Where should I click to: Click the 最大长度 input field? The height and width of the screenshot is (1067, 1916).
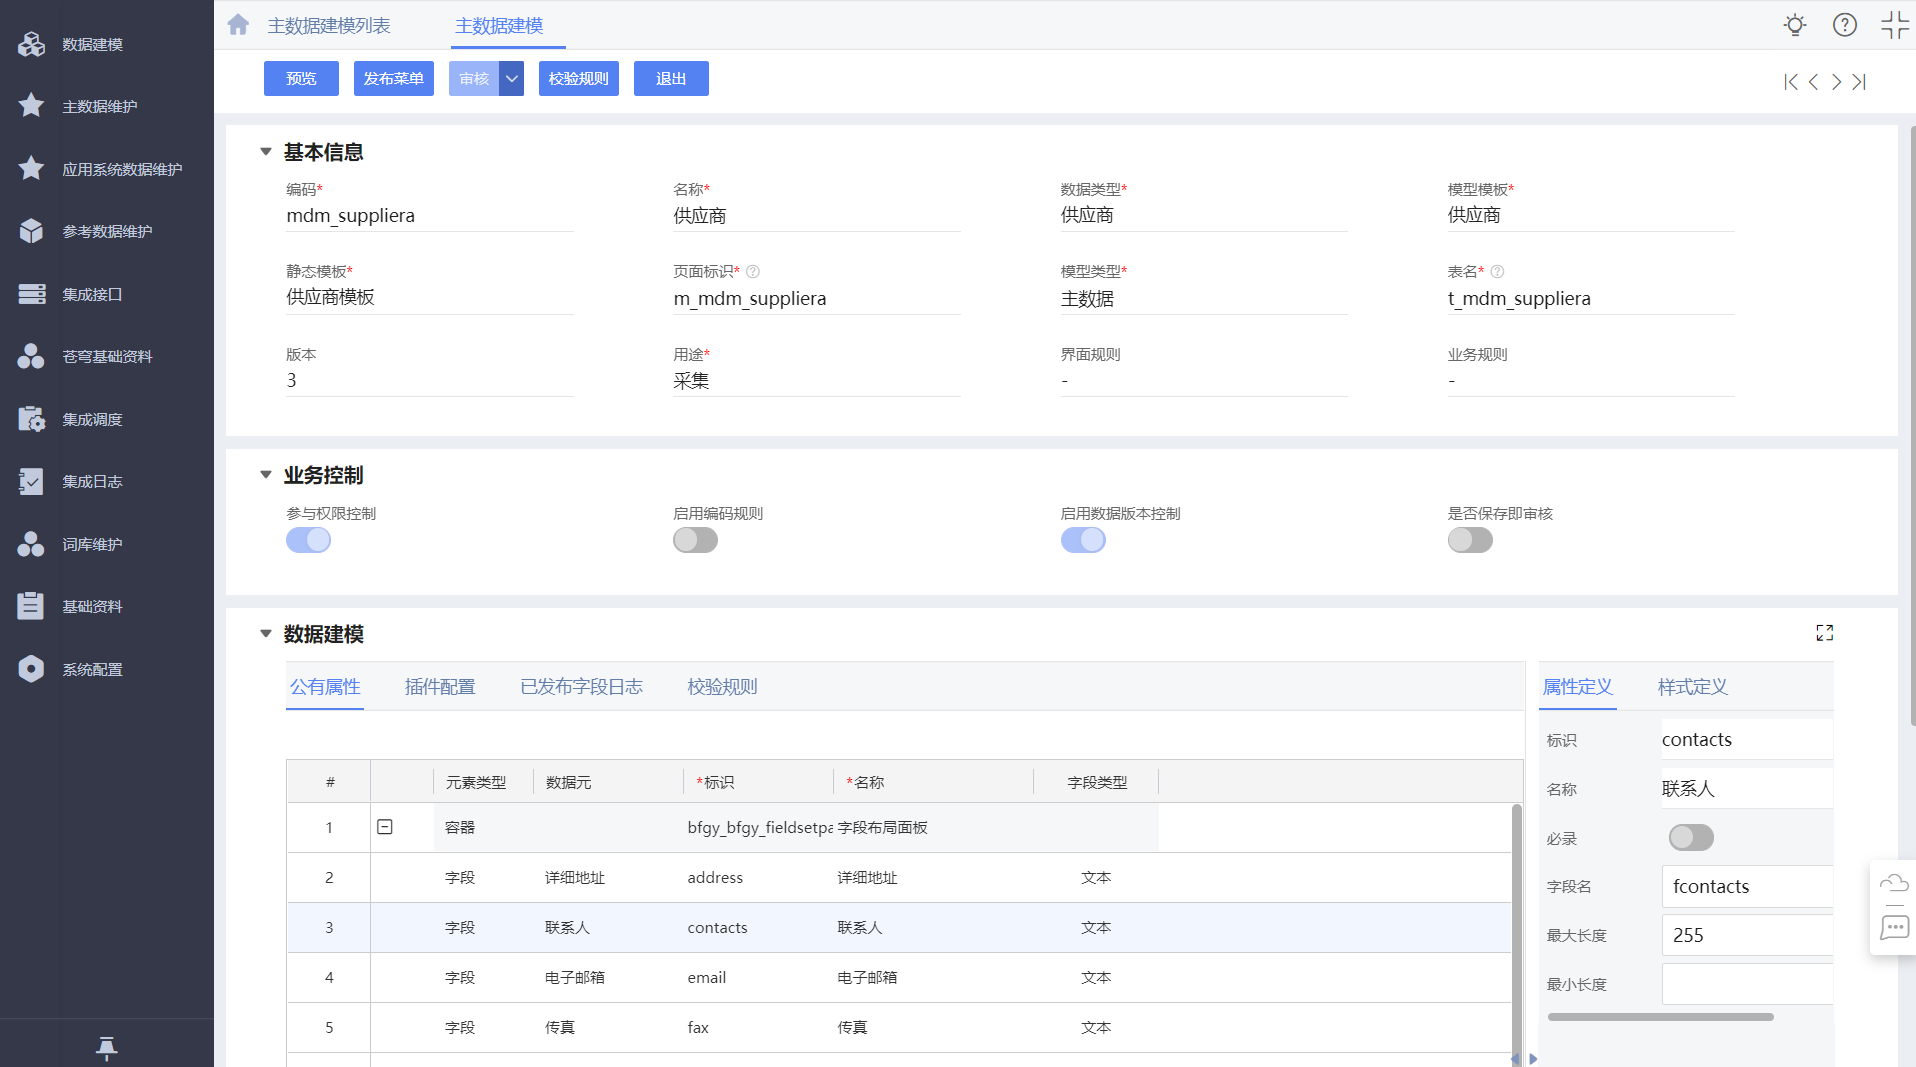[x=1745, y=935]
